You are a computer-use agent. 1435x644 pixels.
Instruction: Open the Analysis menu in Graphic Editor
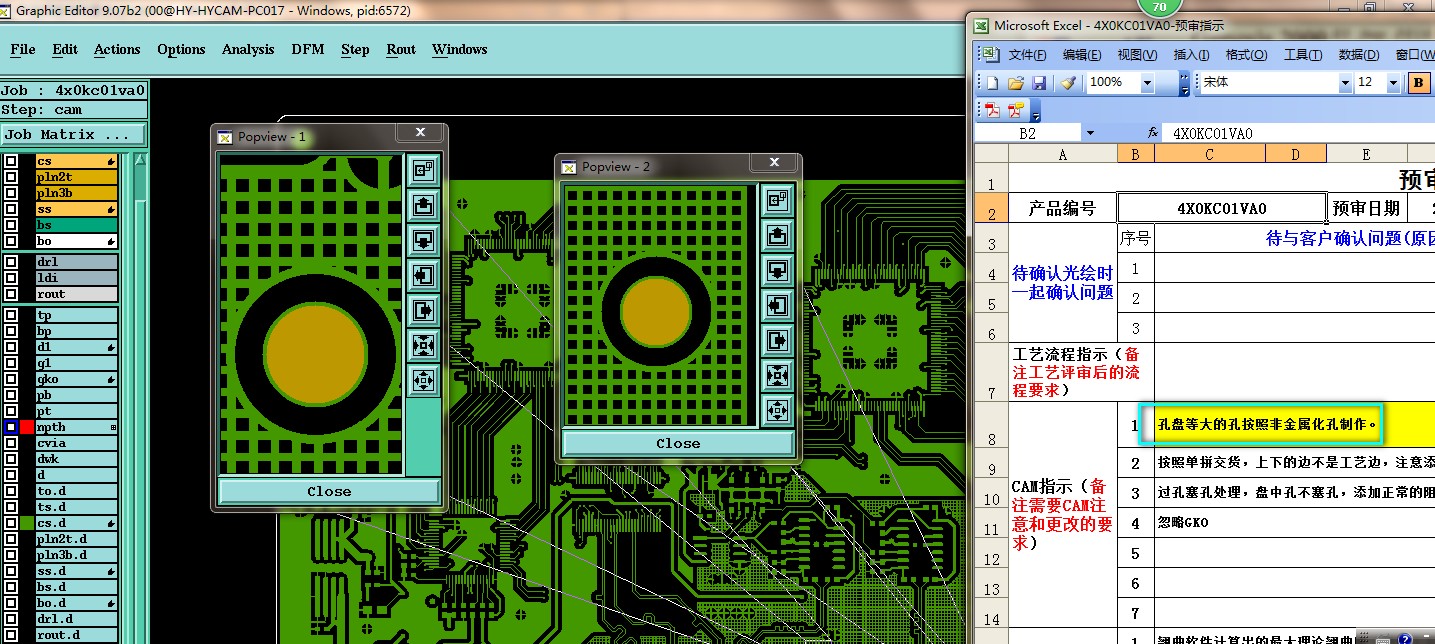249,49
